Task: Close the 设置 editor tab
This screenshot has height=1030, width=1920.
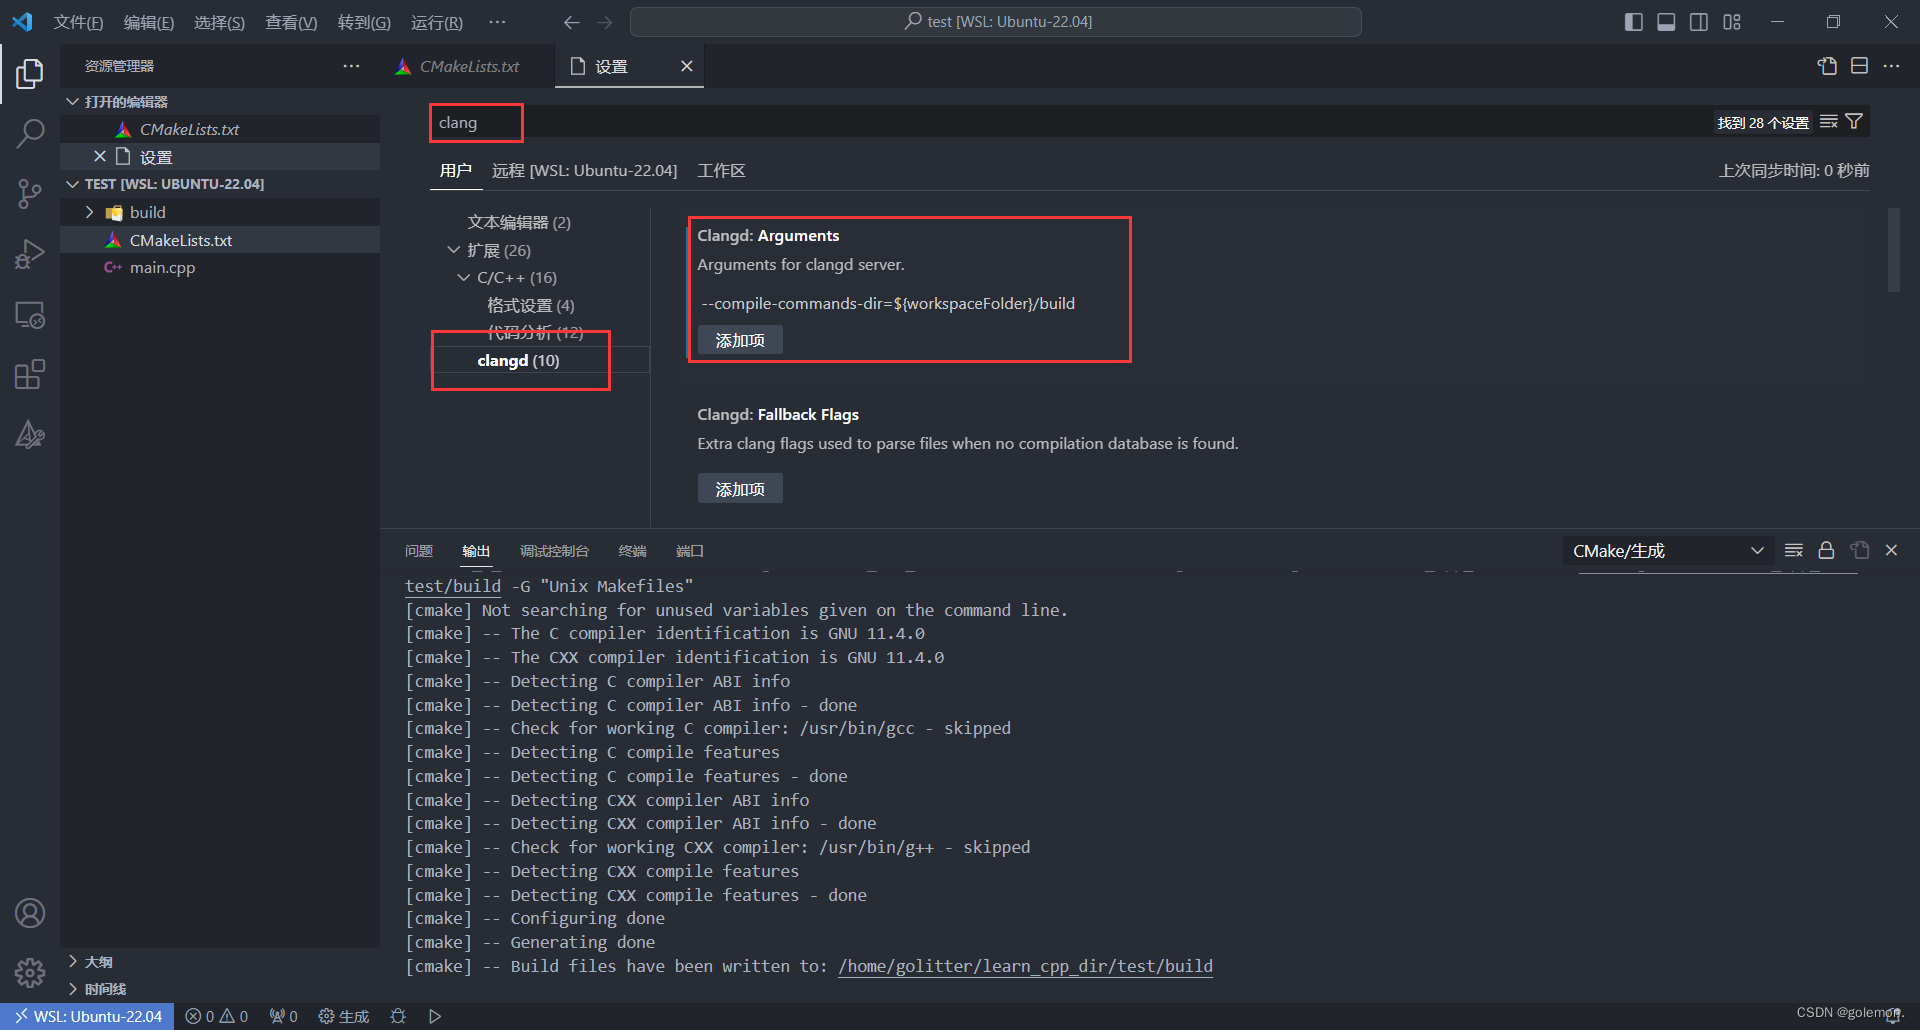Action: tap(686, 66)
